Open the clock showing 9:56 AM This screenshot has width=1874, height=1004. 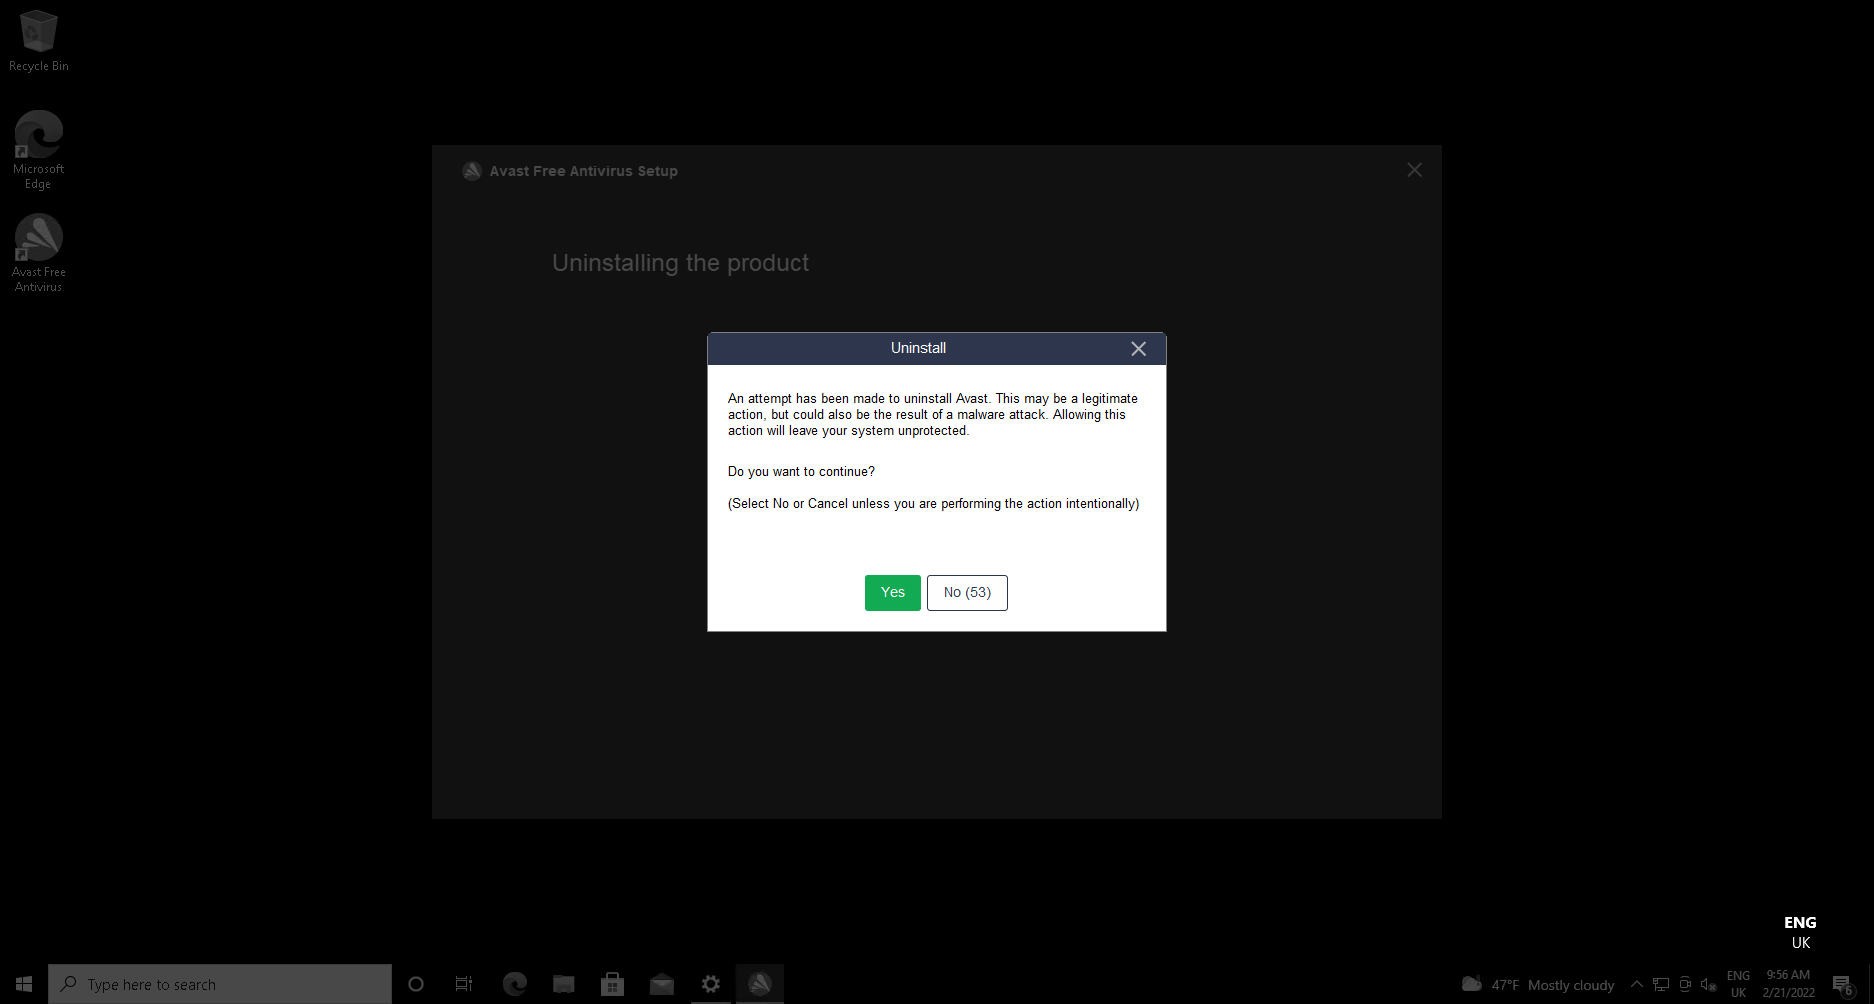(1788, 984)
